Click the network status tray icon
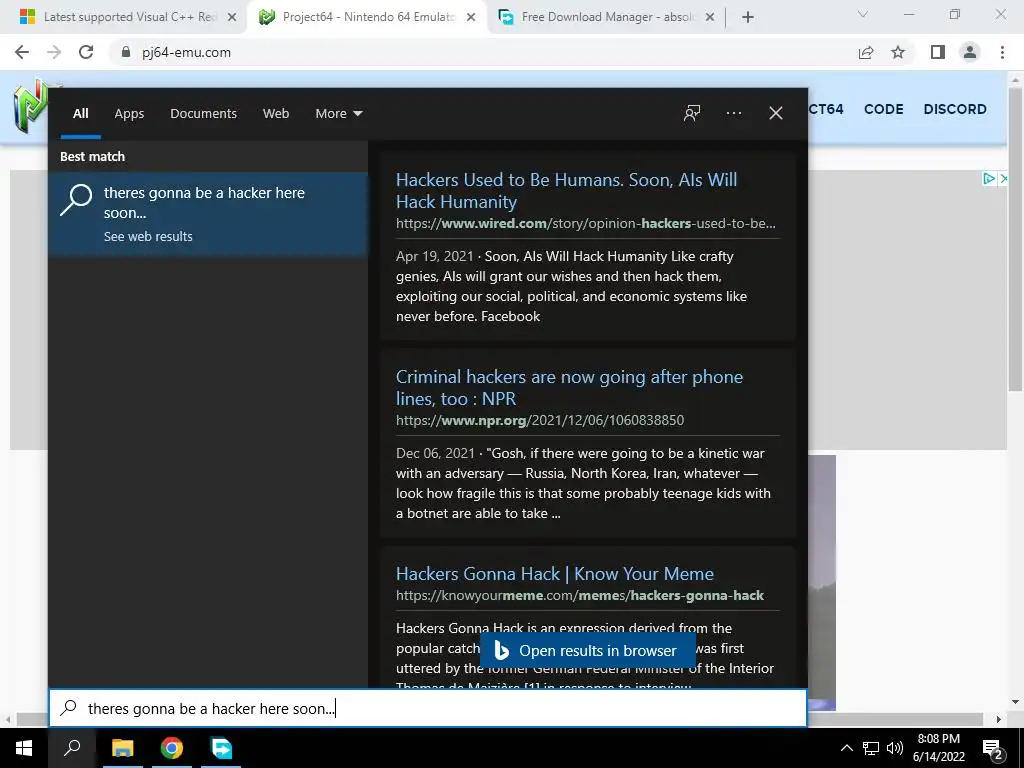This screenshot has width=1024, height=768. (x=871, y=748)
